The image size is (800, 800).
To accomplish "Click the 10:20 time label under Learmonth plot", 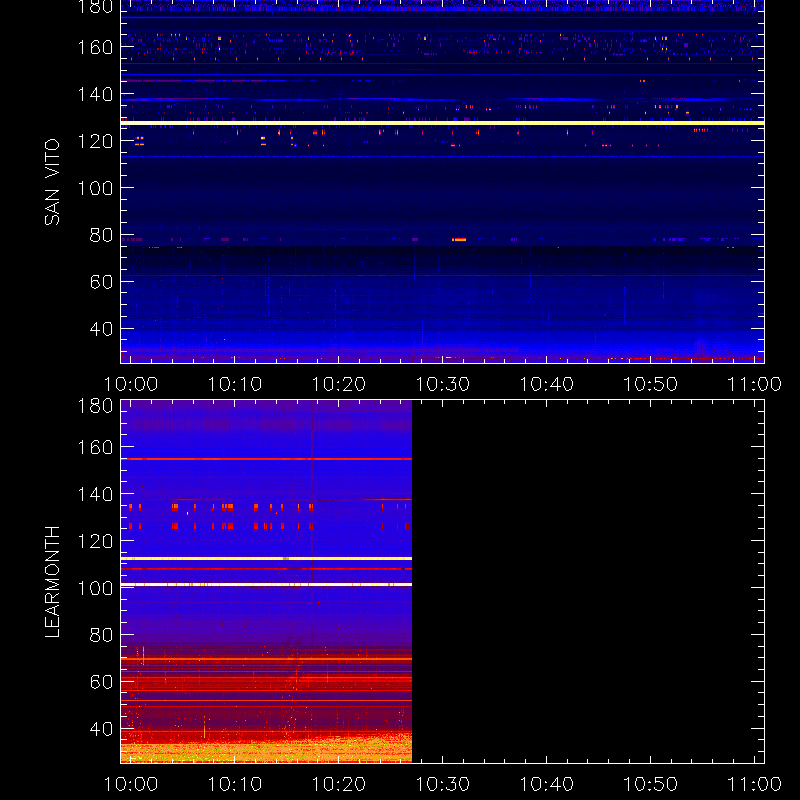I will click(x=339, y=784).
